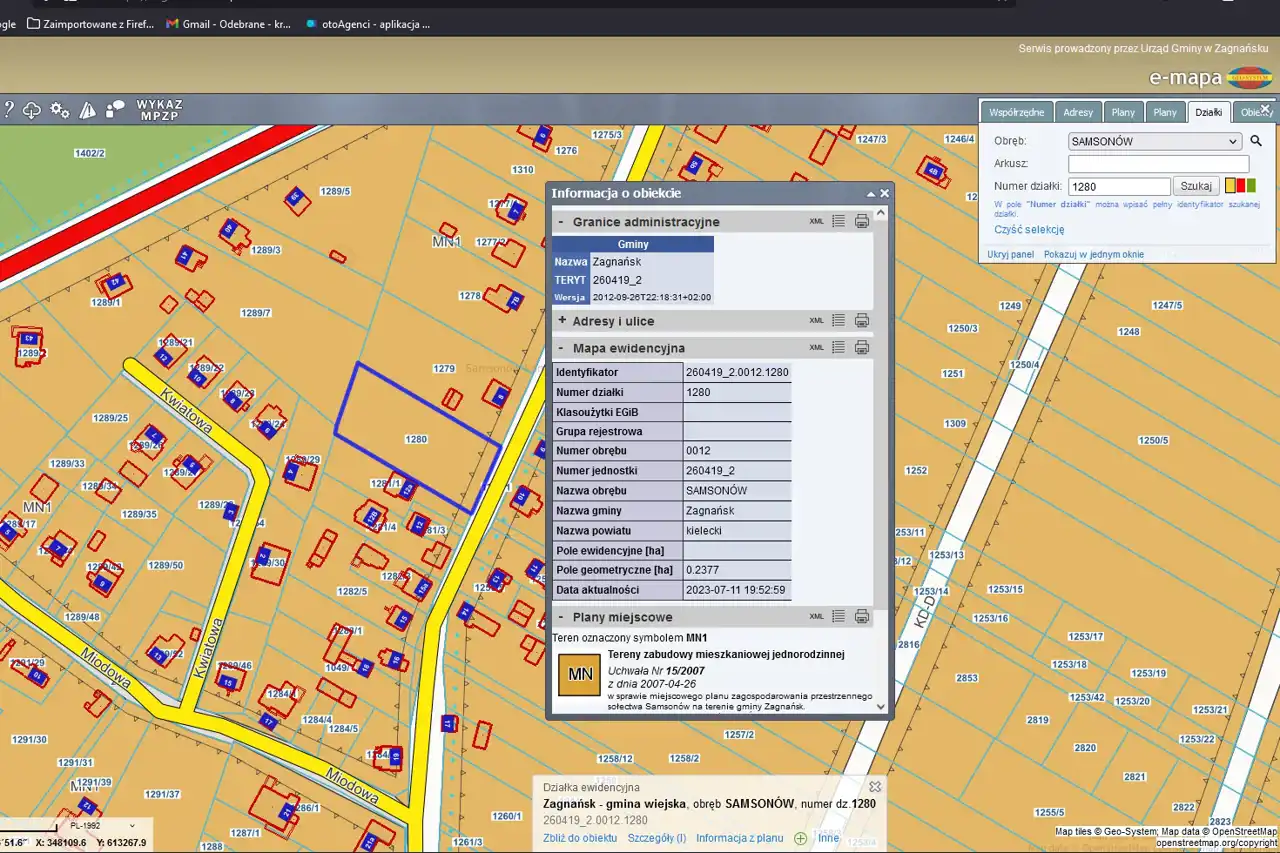This screenshot has height=853, width=1280.
Task: Click the person with speech bubble icon
Action: [x=115, y=109]
